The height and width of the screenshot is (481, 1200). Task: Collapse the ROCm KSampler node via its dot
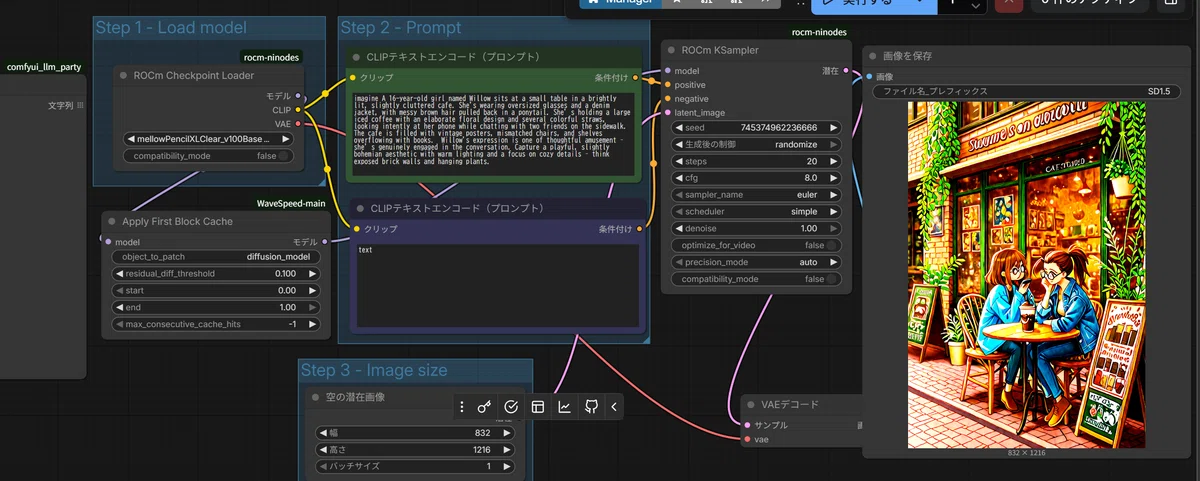point(672,50)
